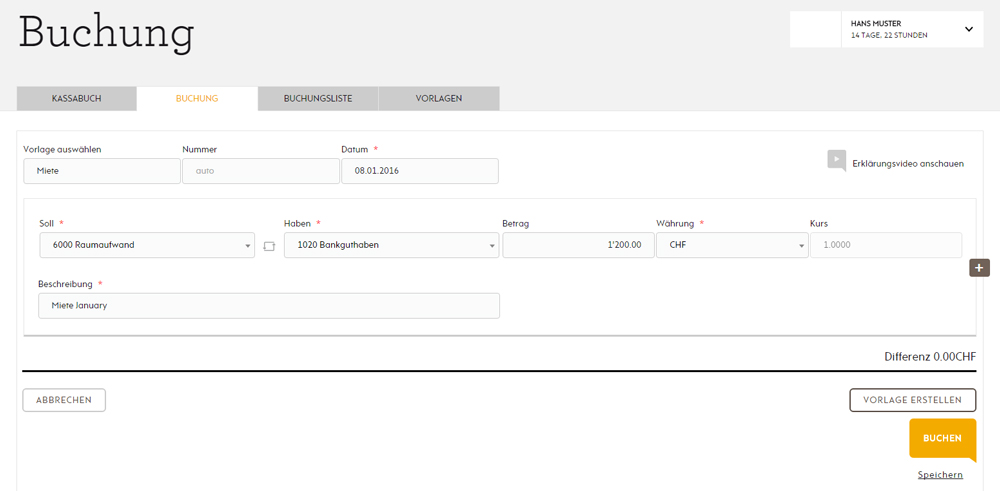Open the Währung CHF dropdown
The image size is (1000, 491).
pos(732,245)
